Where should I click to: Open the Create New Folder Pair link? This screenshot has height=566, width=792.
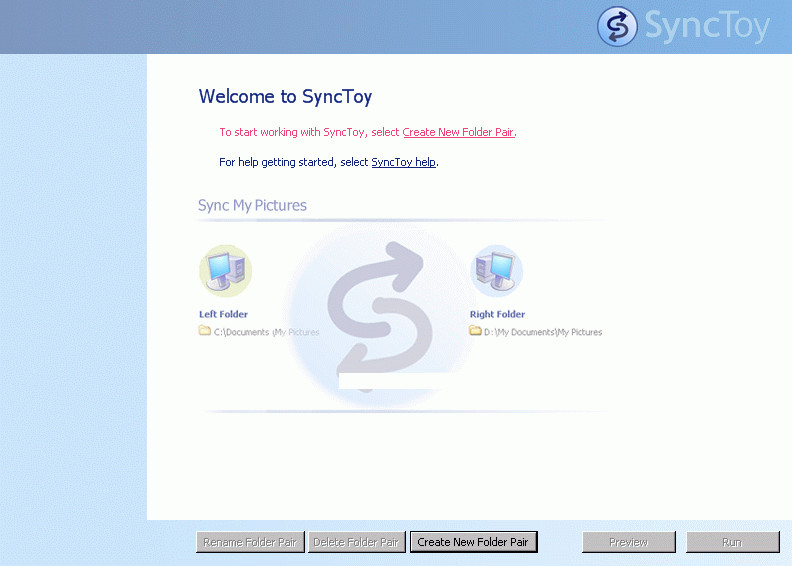pyautogui.click(x=458, y=132)
